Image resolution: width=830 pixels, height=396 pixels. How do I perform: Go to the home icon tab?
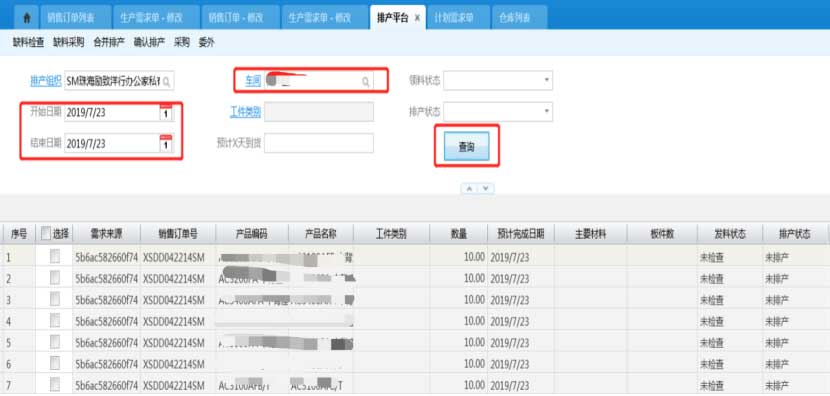click(x=27, y=17)
